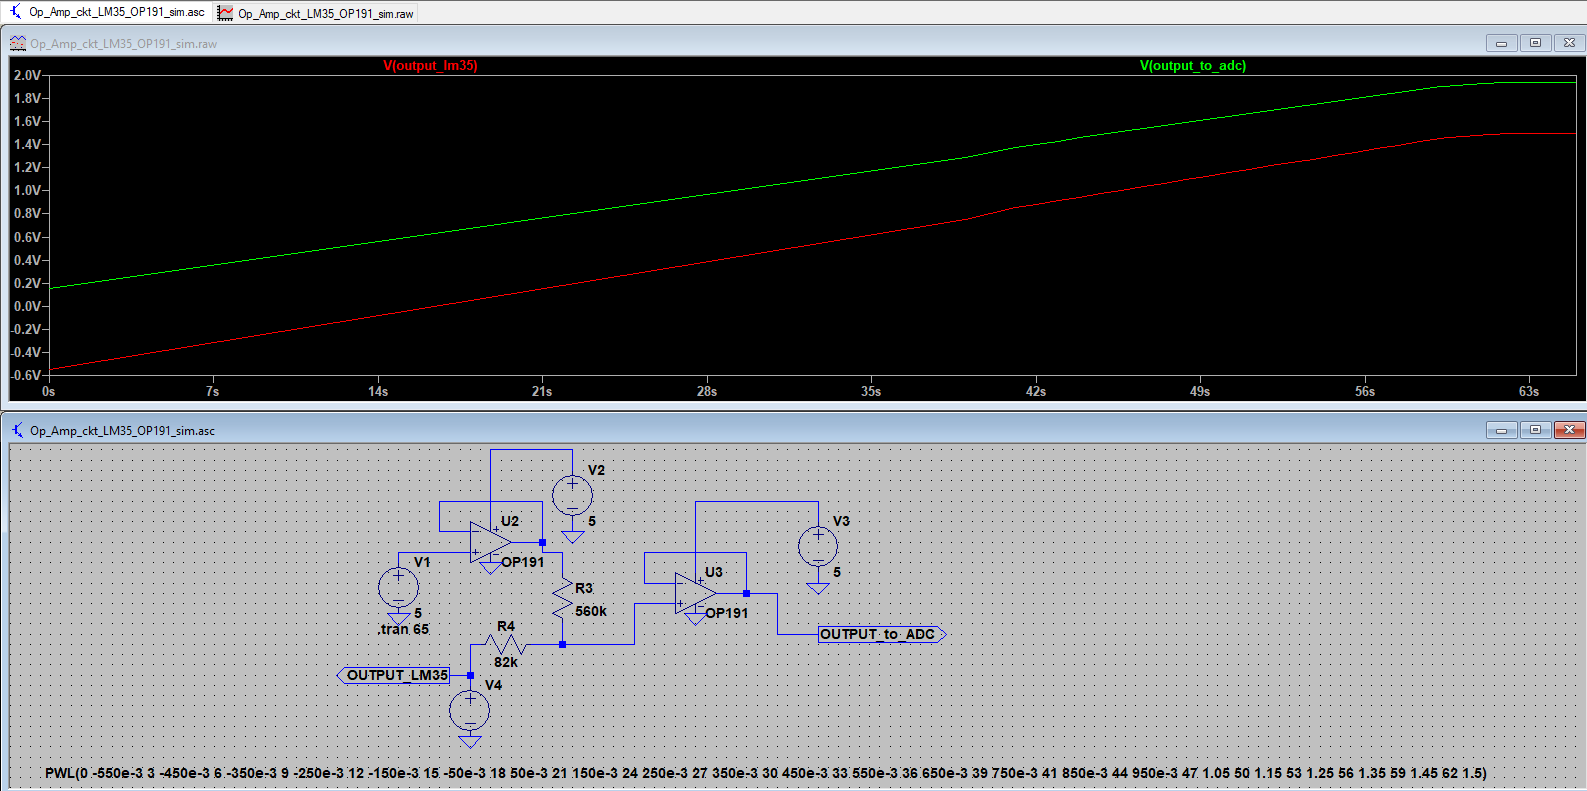Image resolution: width=1587 pixels, height=791 pixels.
Task: Select the green V(output_to_adc) trace label
Action: (x=1193, y=66)
